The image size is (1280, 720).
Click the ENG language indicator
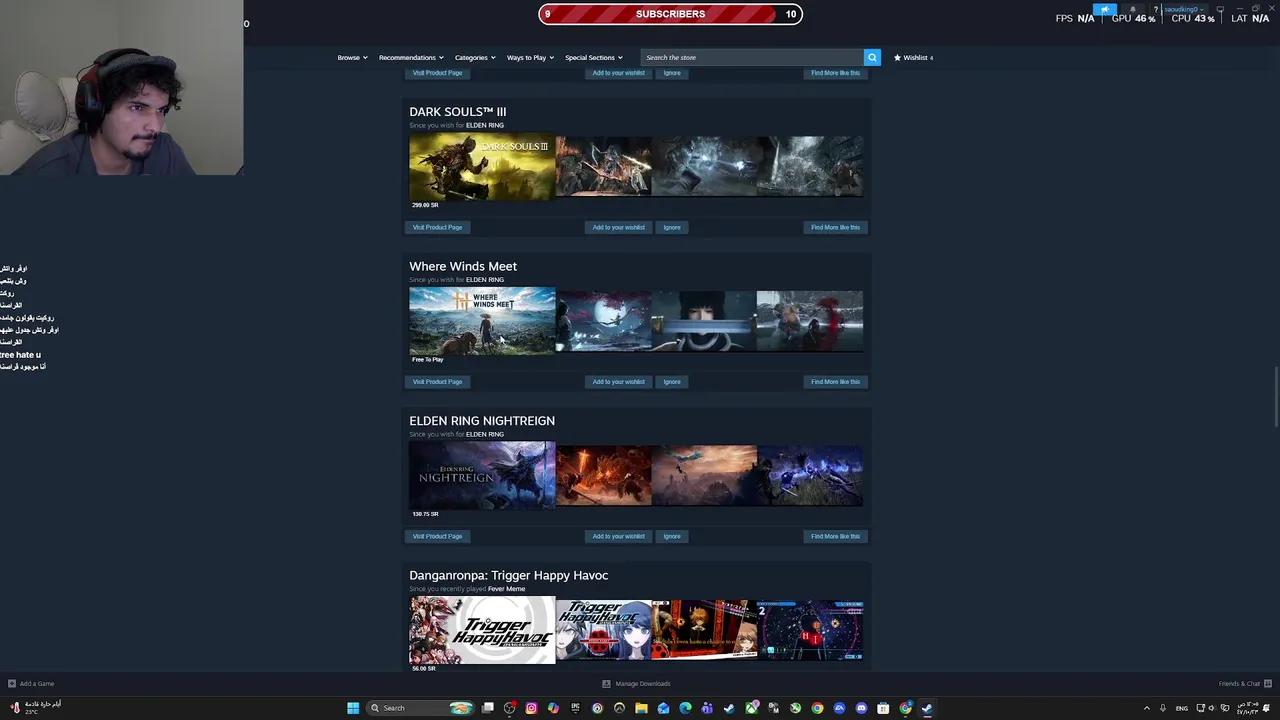(x=1182, y=708)
